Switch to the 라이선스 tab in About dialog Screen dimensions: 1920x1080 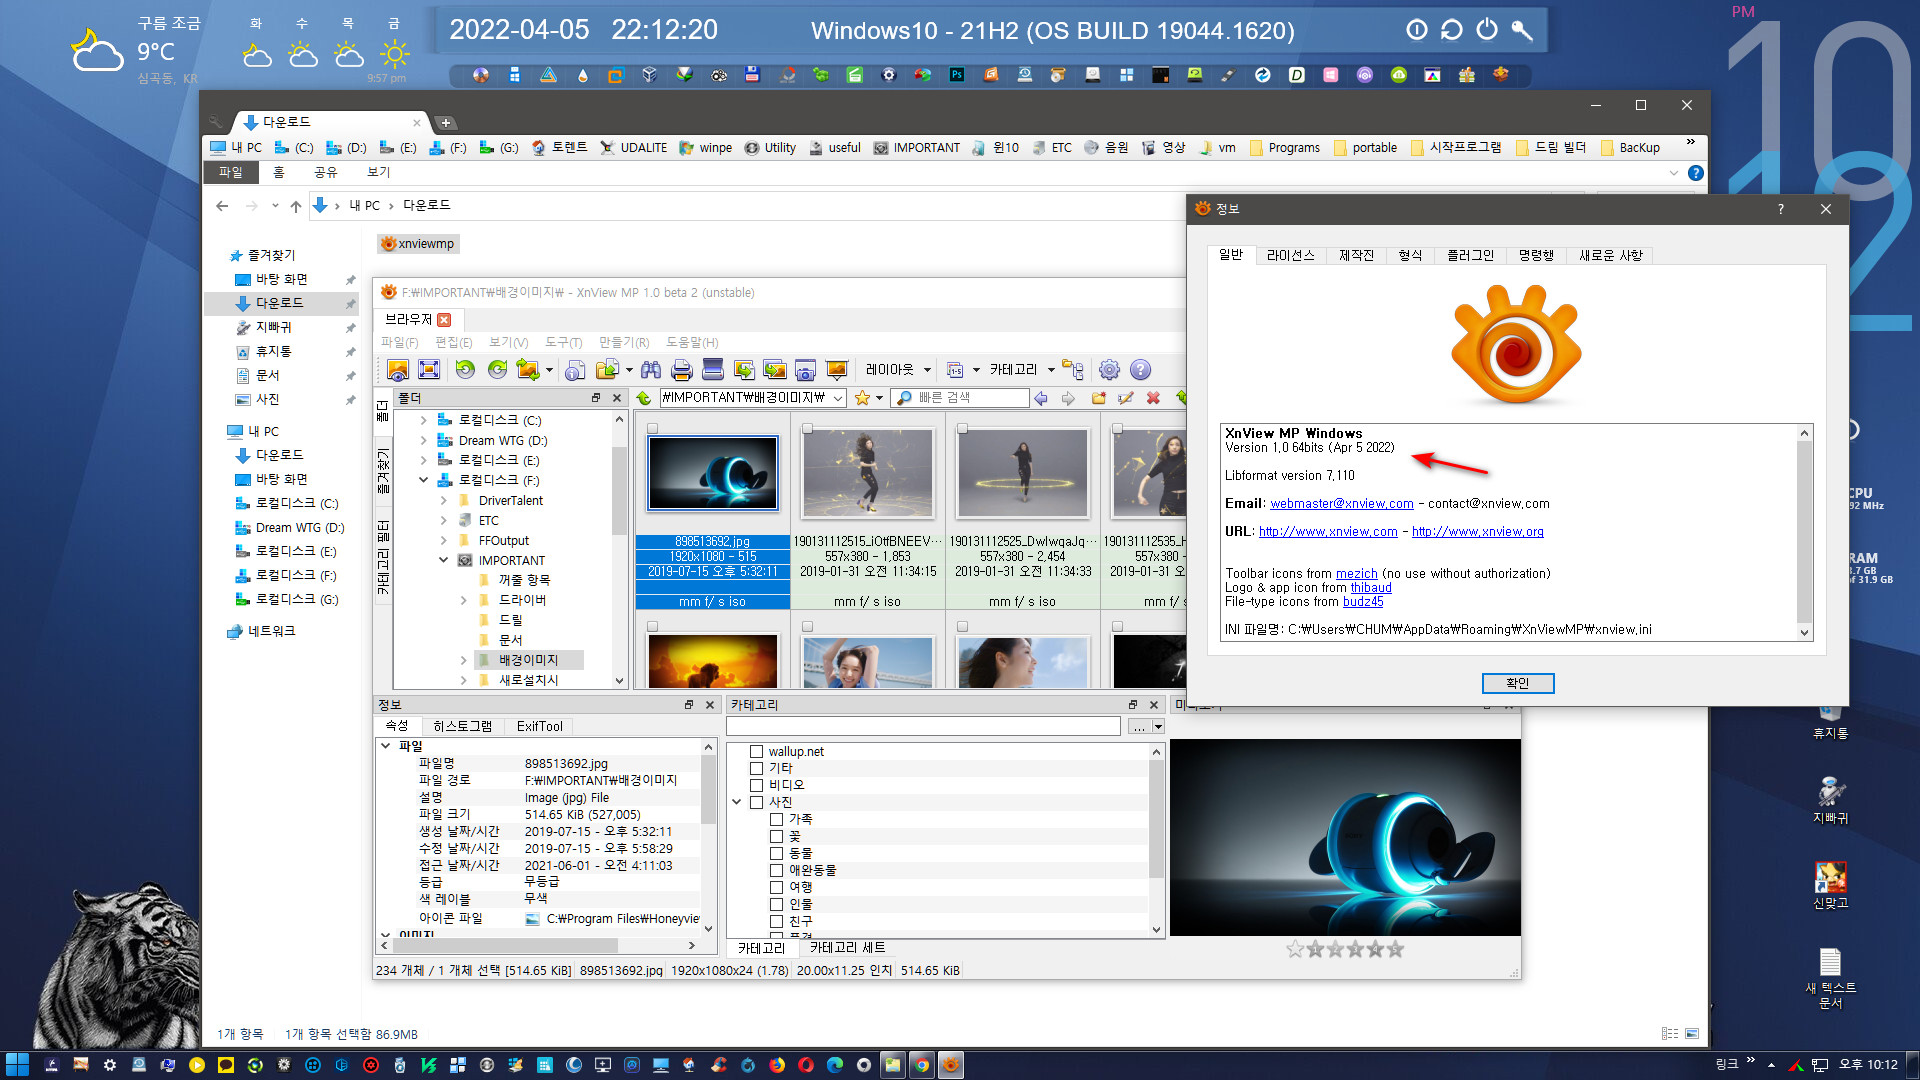pos(1290,256)
